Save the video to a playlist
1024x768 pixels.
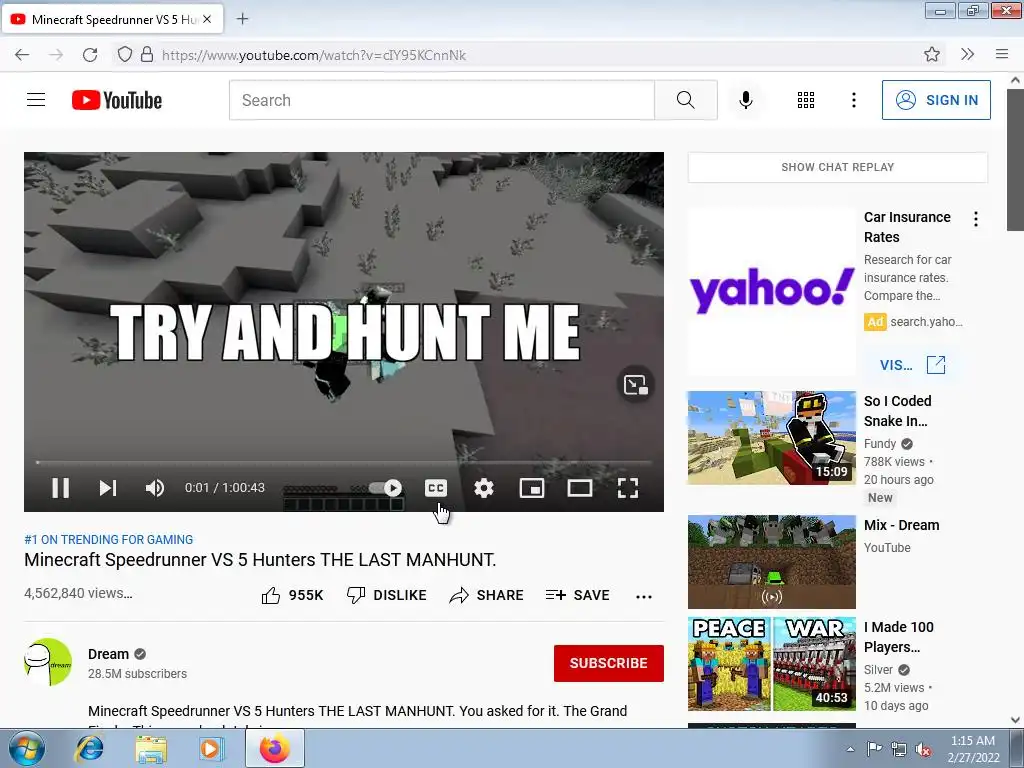(577, 595)
